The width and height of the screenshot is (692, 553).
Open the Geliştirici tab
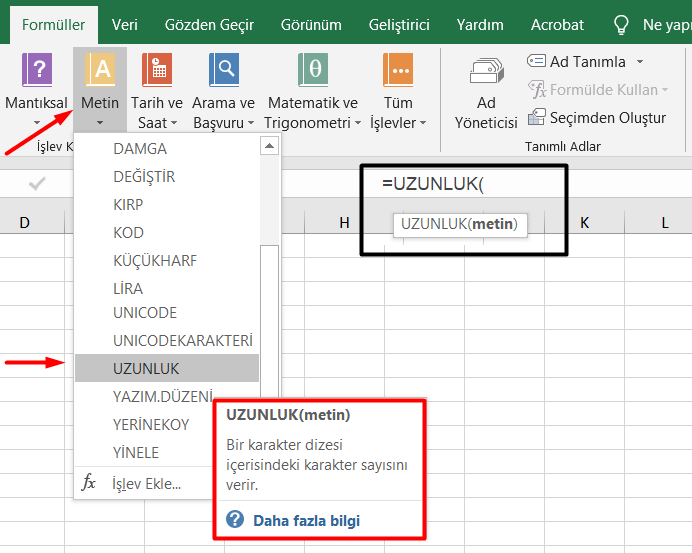[x=399, y=25]
